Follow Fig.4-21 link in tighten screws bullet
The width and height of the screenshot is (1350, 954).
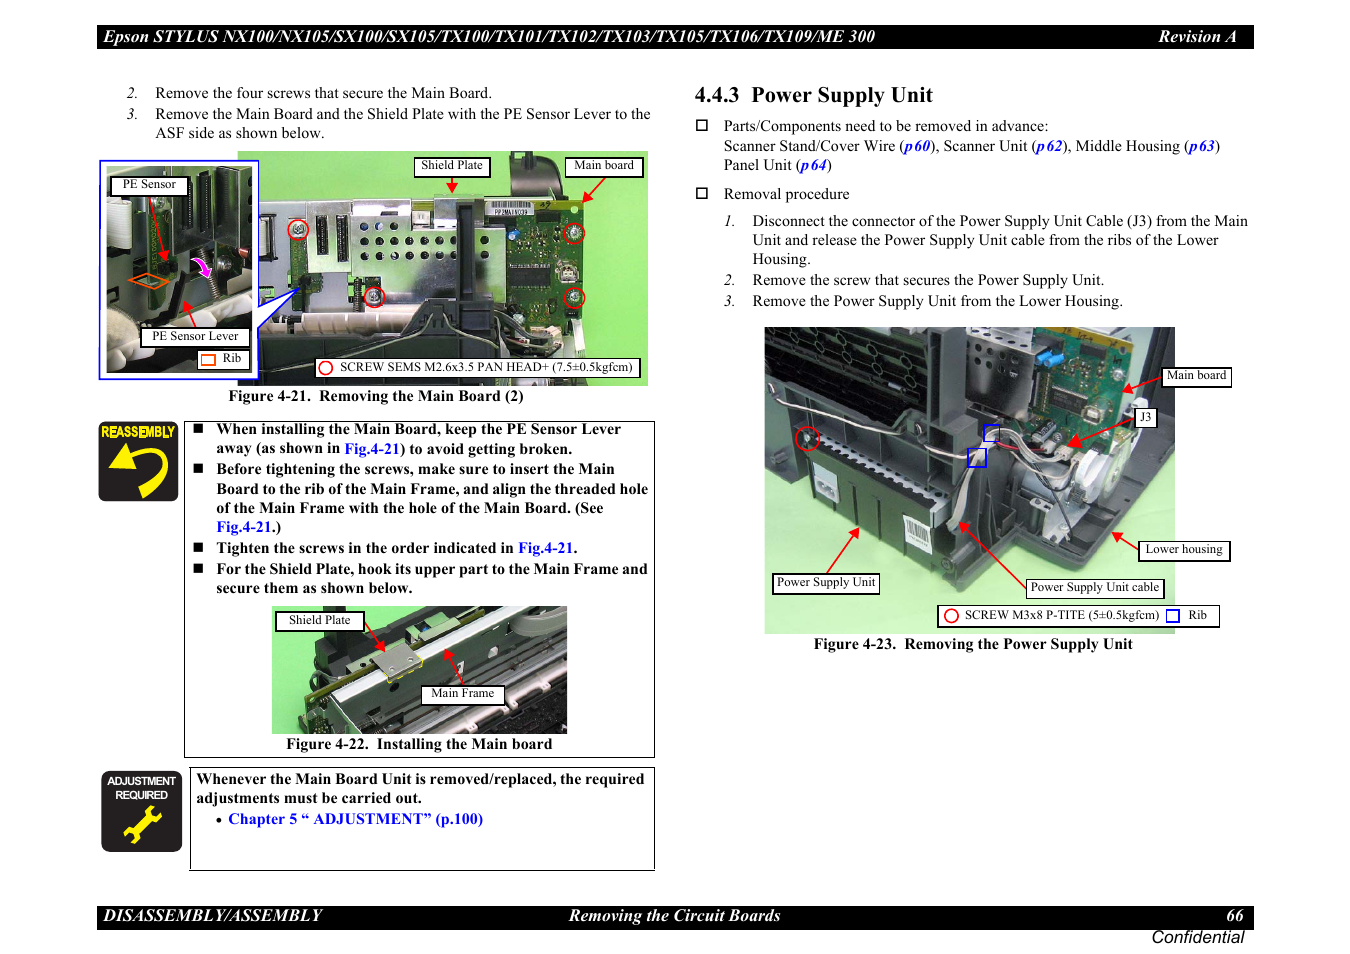click(x=545, y=548)
